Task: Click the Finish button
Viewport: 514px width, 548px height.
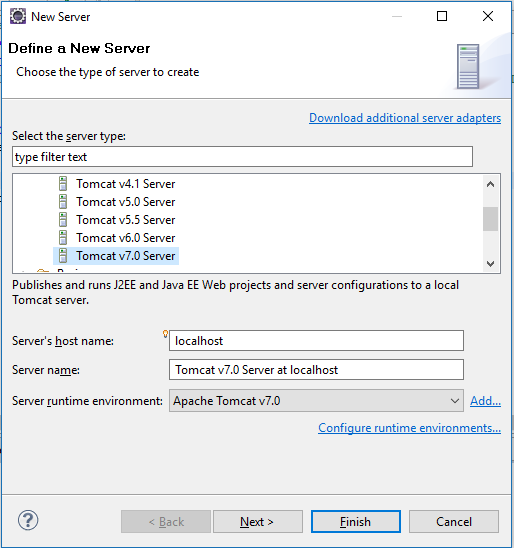Action: pos(356,521)
